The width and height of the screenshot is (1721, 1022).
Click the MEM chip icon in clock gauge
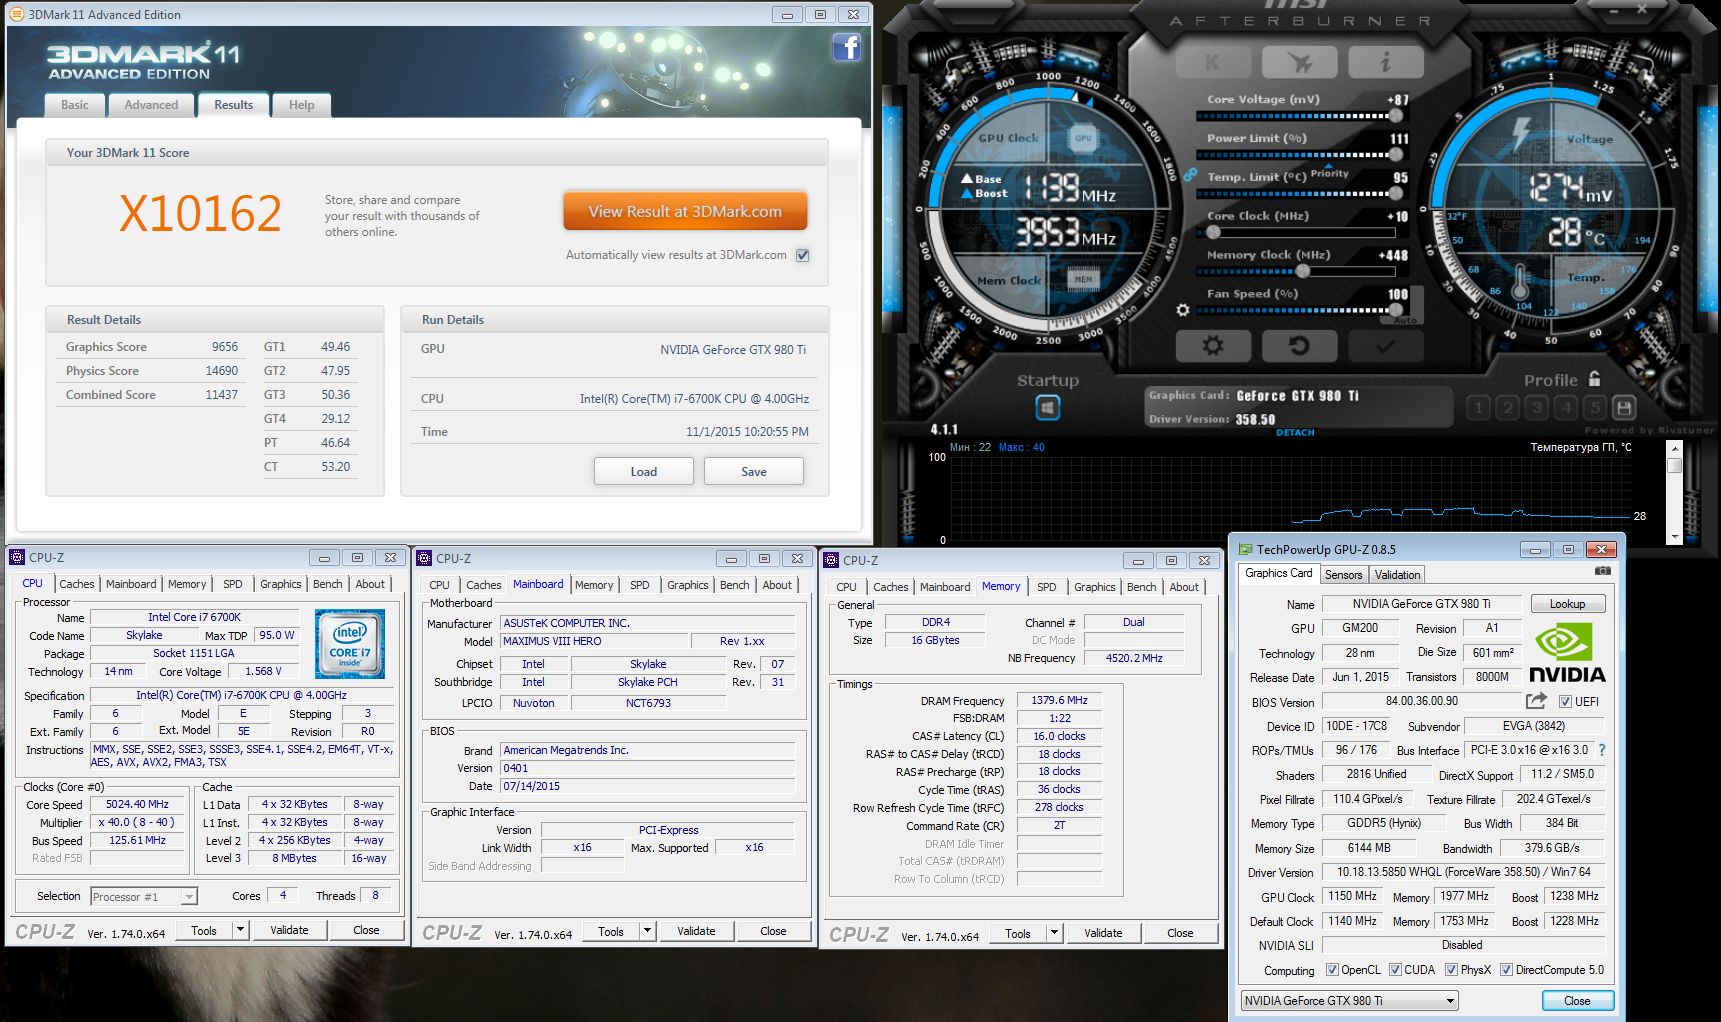pyautogui.click(x=1083, y=280)
